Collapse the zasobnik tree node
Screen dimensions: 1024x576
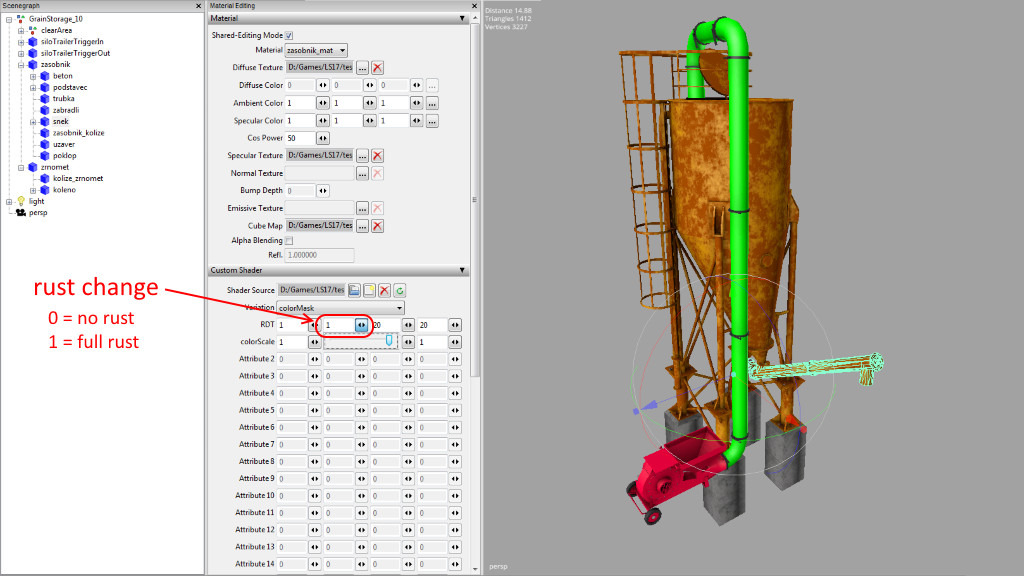tap(21, 64)
